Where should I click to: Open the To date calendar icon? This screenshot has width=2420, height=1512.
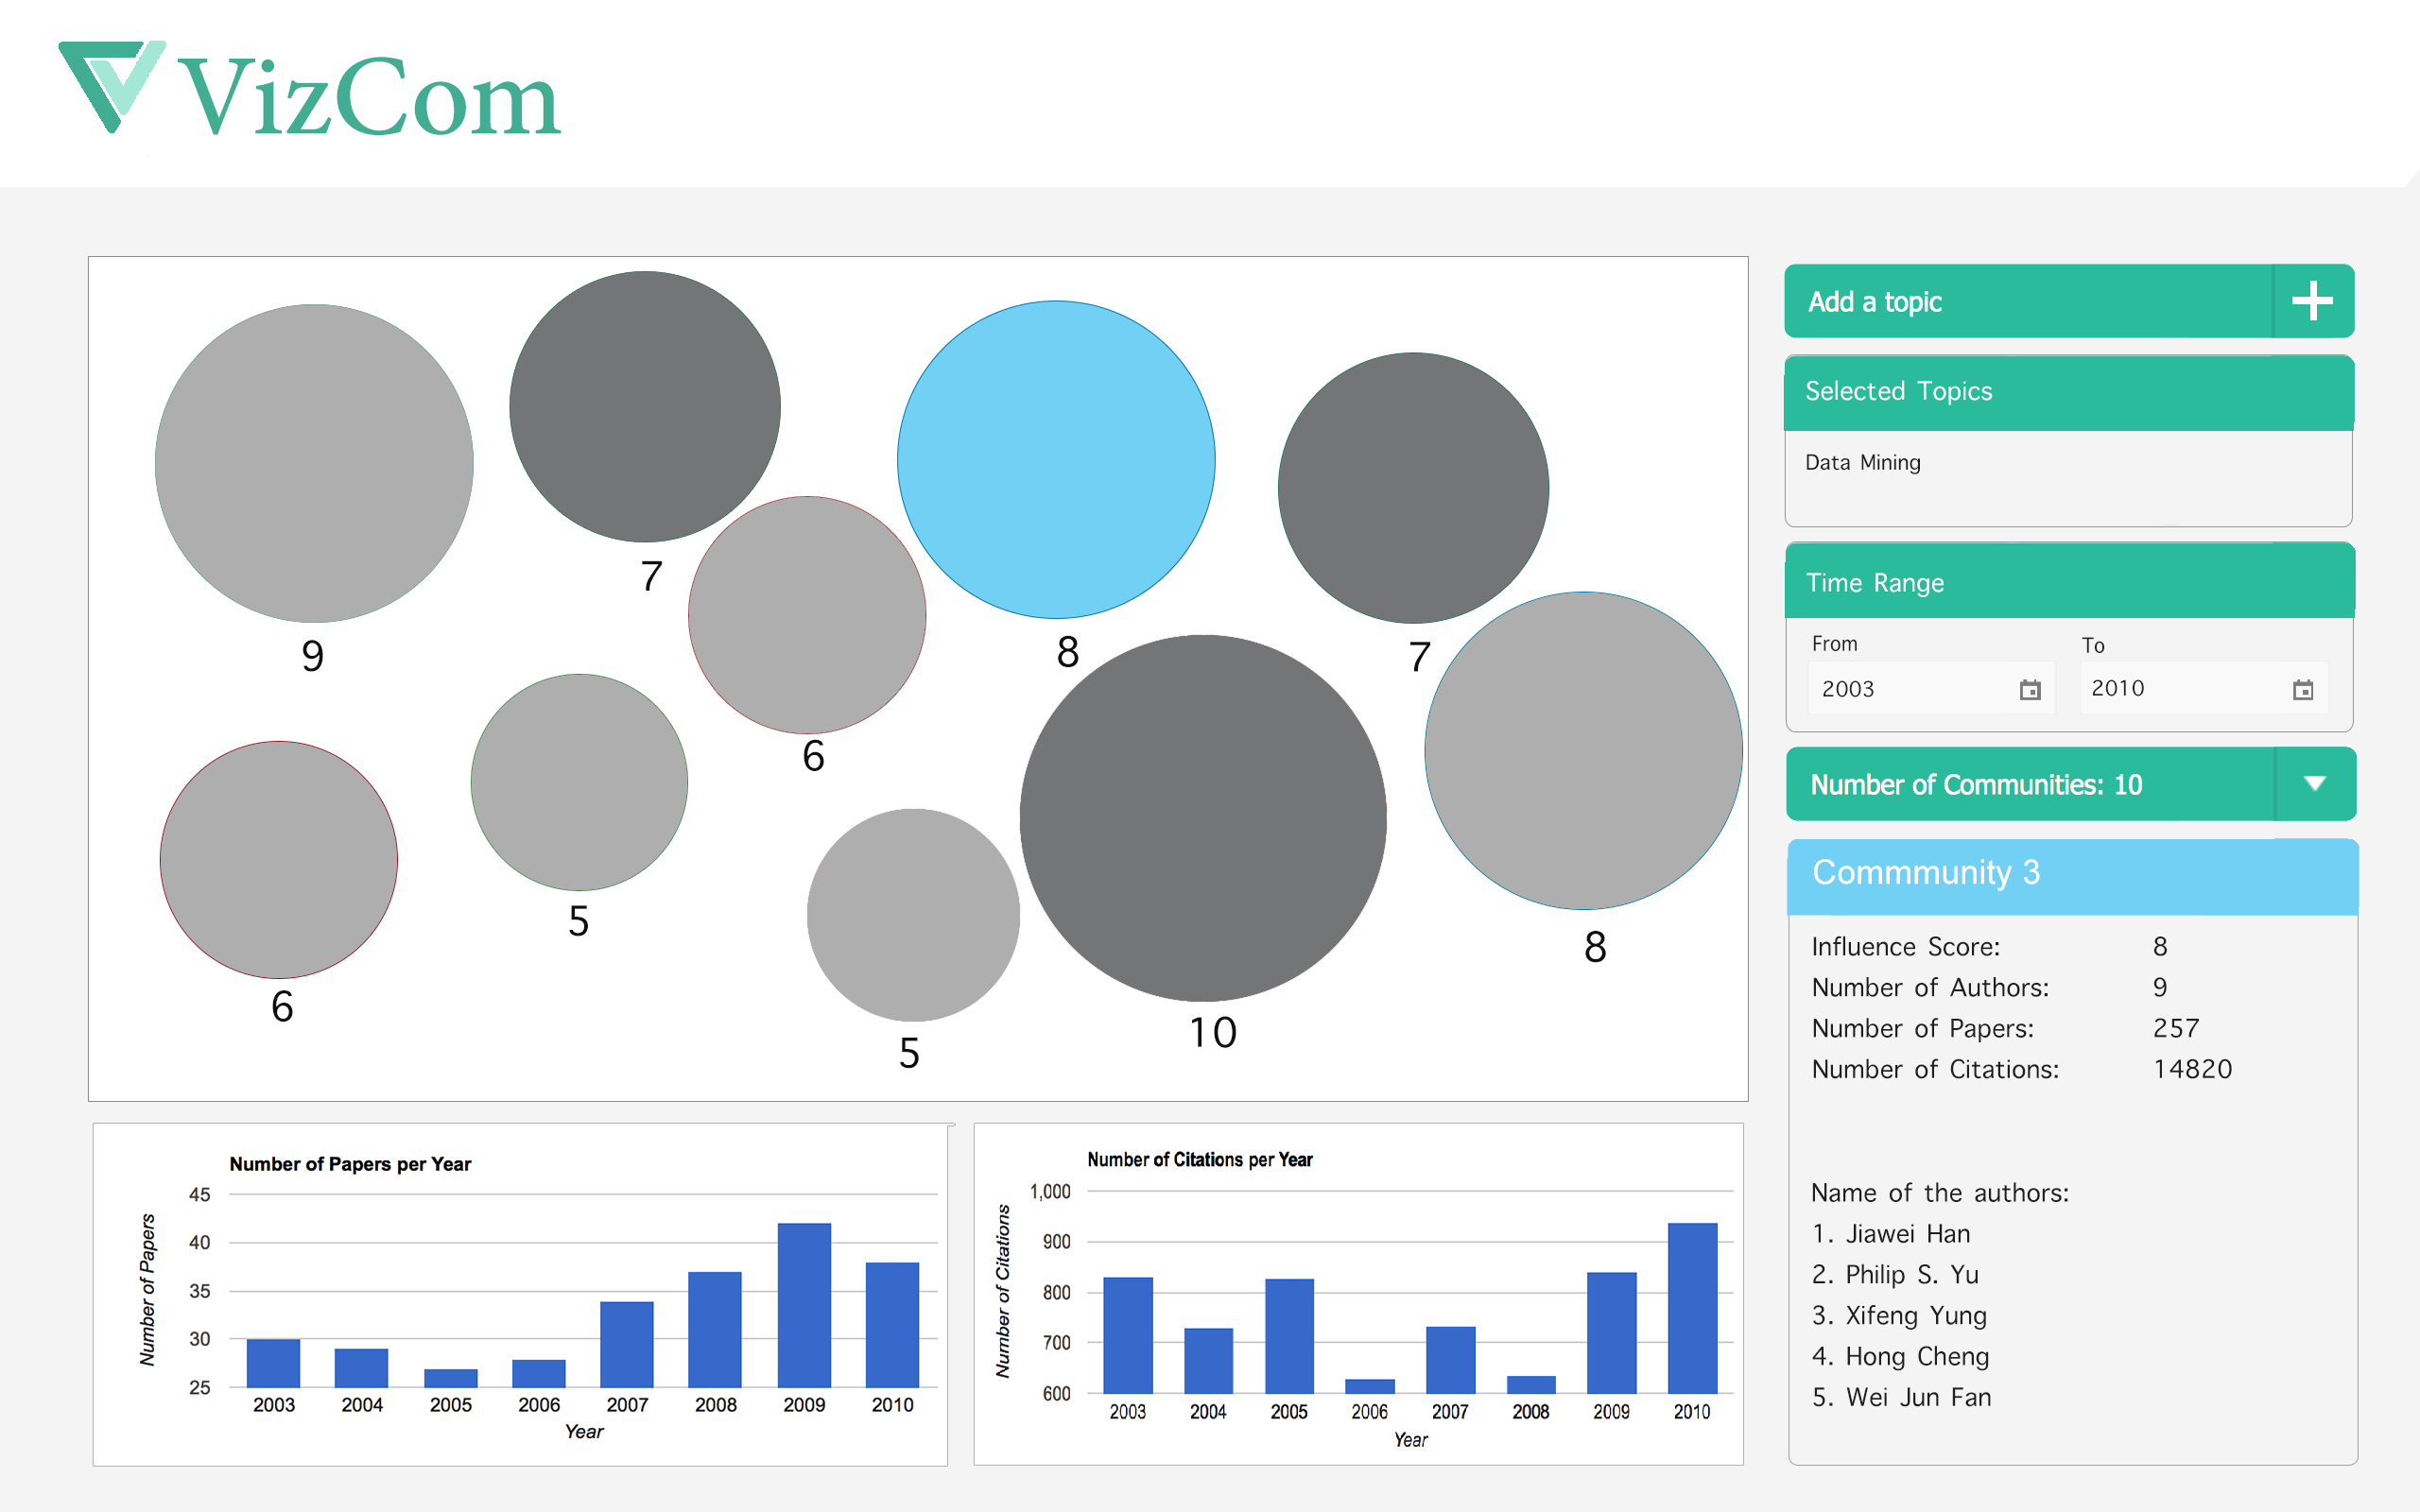click(2302, 690)
